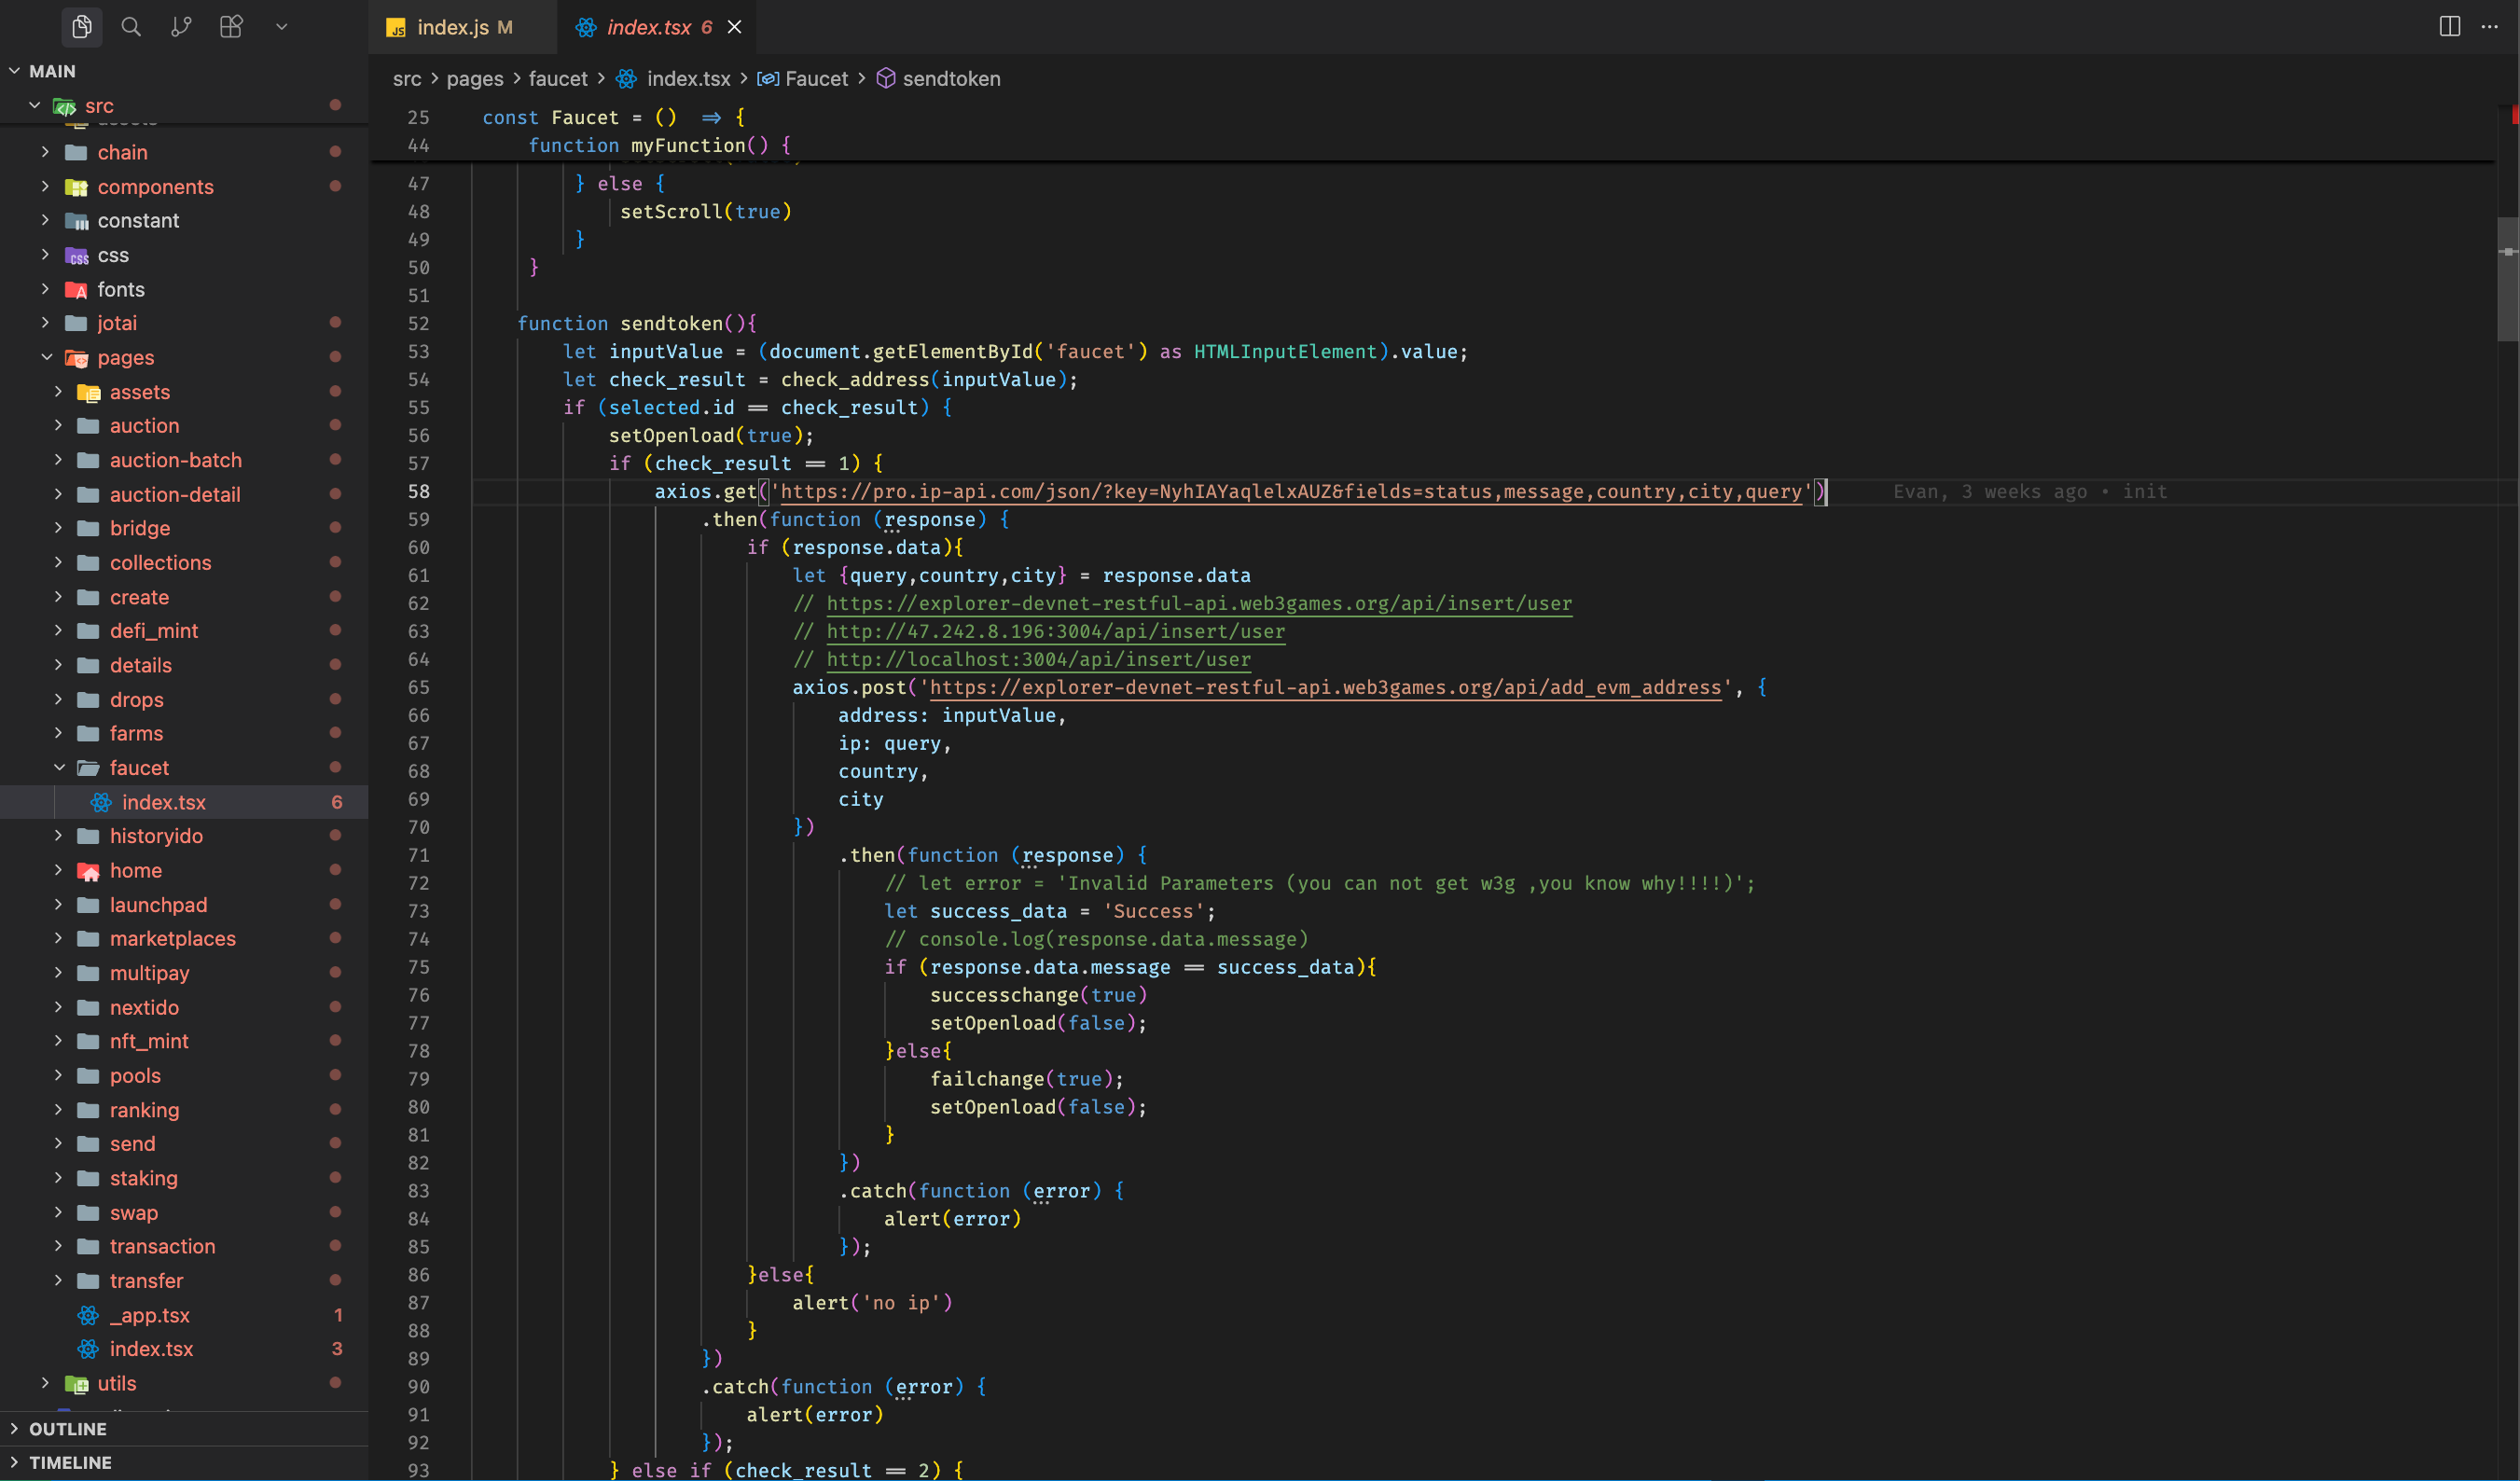Open the editor More Actions ellipsis
Image resolution: width=2520 pixels, height=1481 pixels.
tap(2489, 27)
